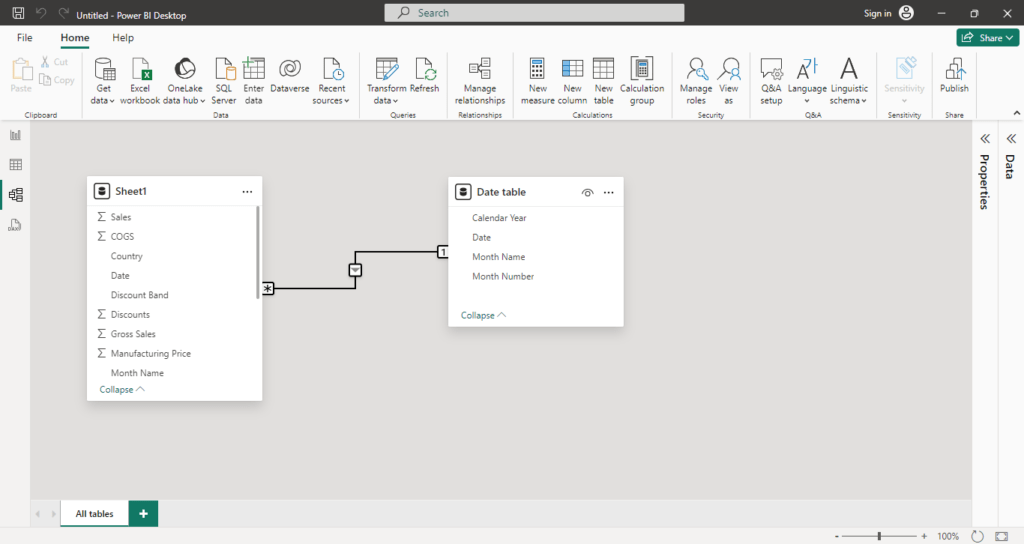
Task: Click the Undo arrow icon
Action: point(41,13)
